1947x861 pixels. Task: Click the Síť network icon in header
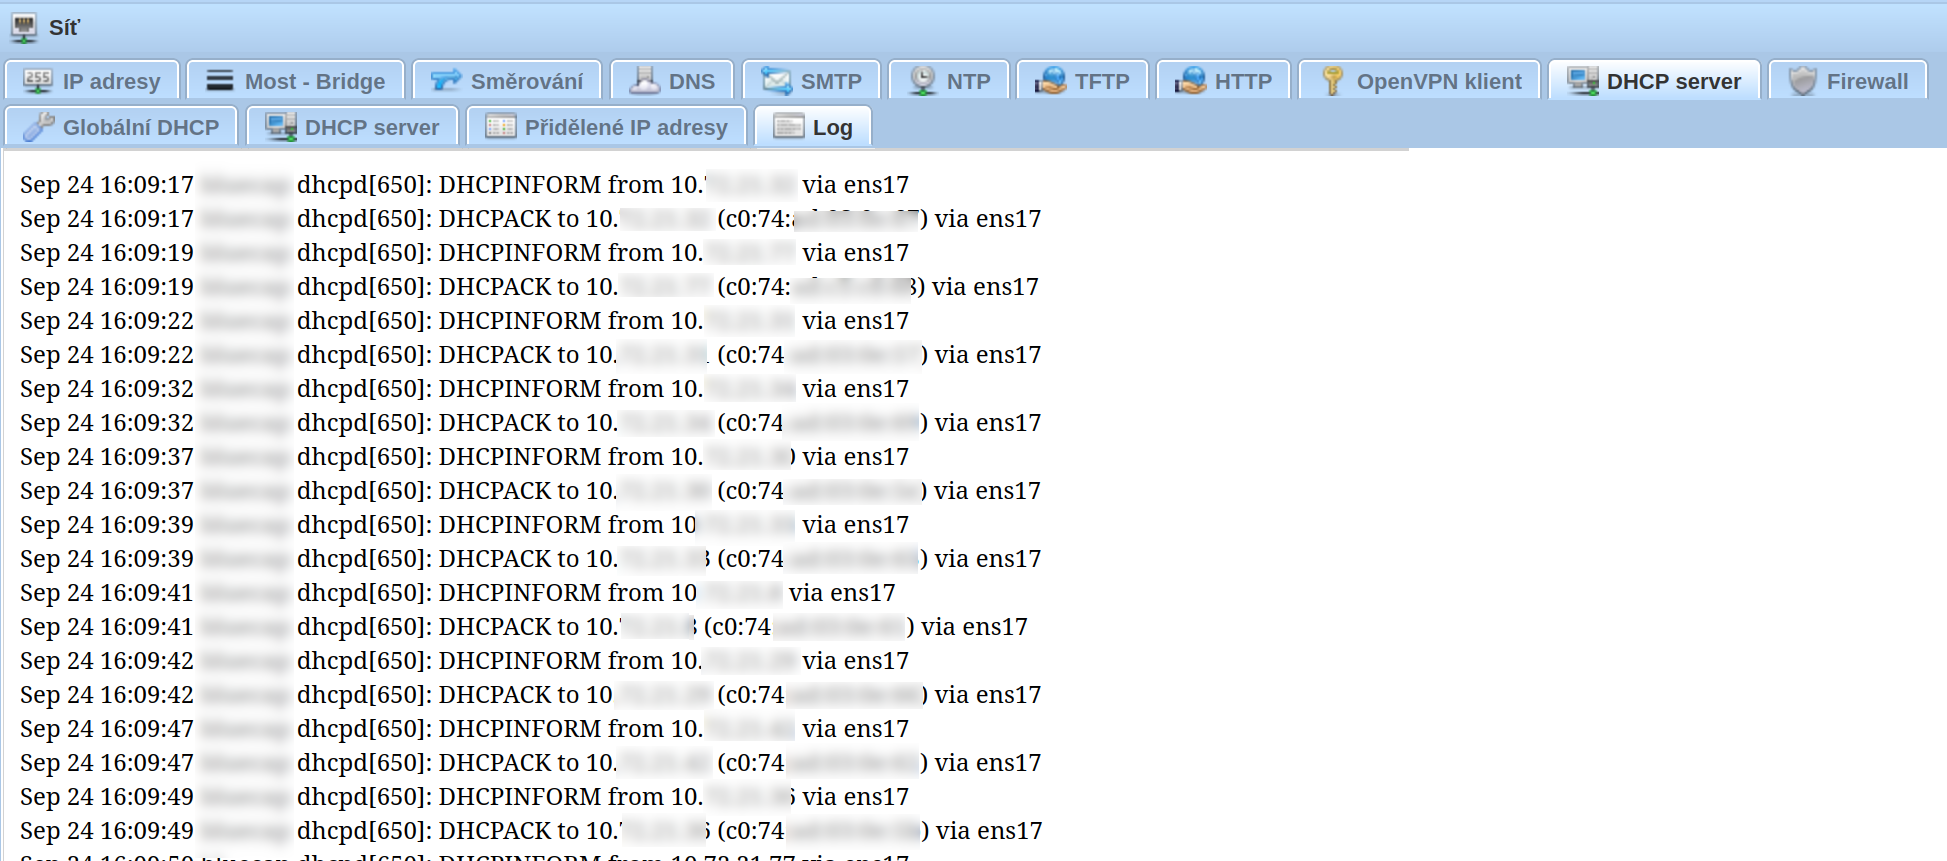point(24,27)
